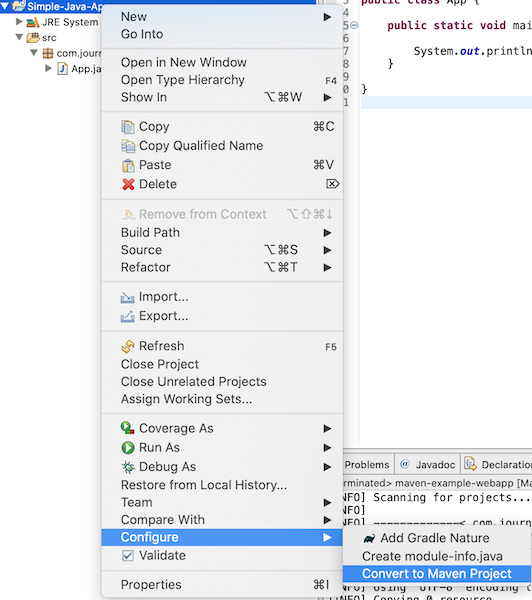The width and height of the screenshot is (532, 600).
Task: Click the System.out.println code line
Action: point(472,51)
